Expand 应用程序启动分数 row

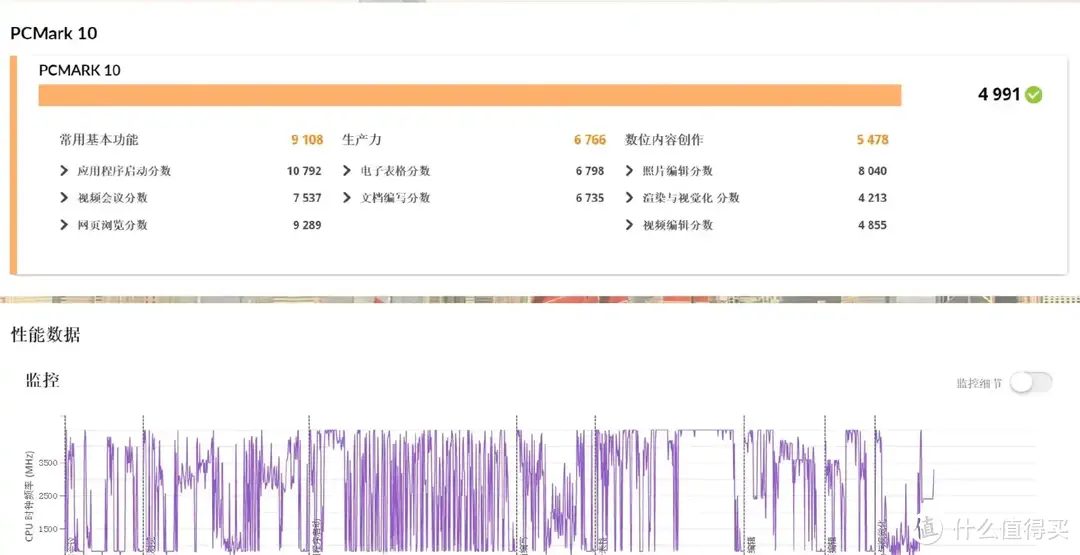point(64,171)
